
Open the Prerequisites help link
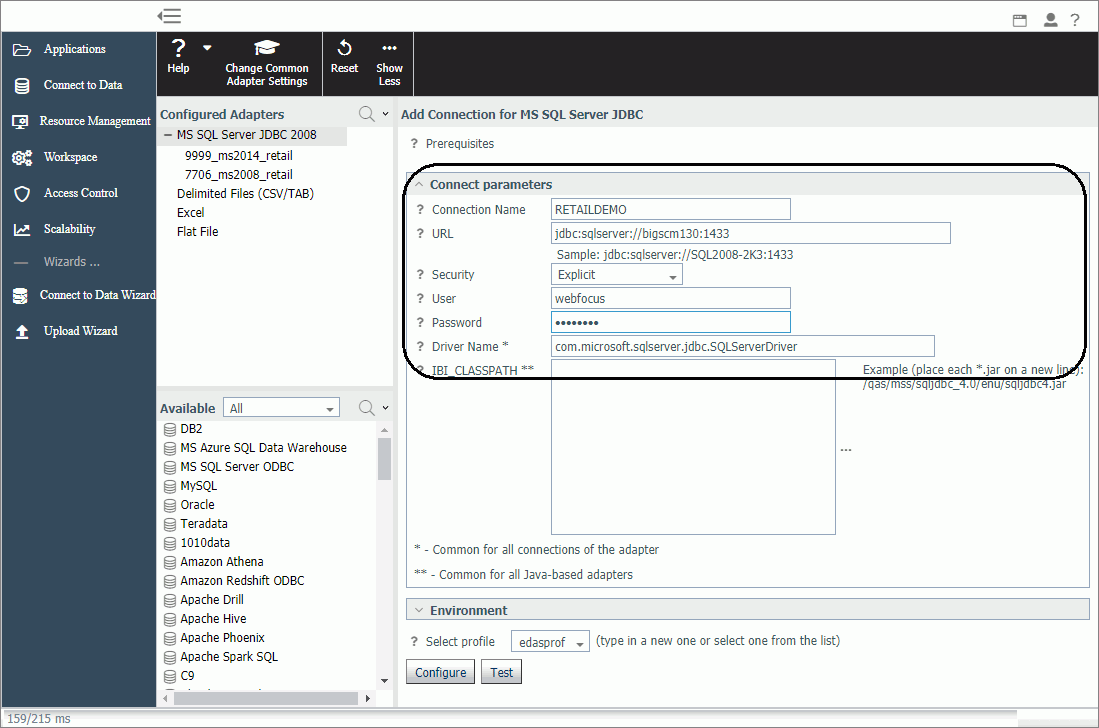click(459, 144)
